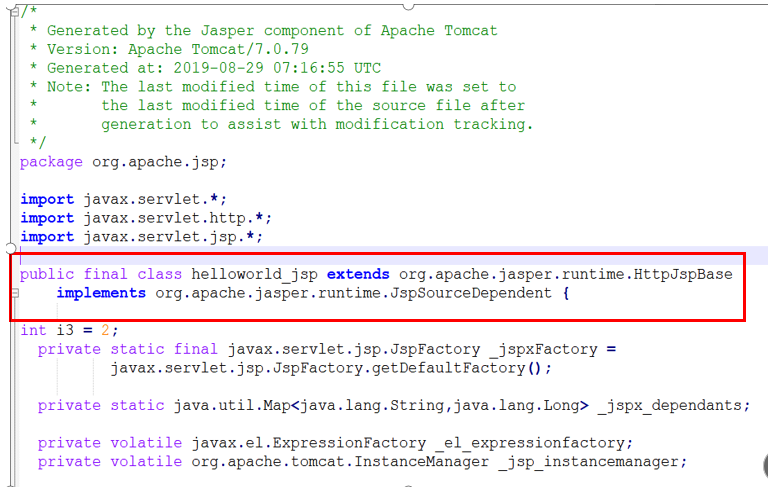Click 'java.util.Map<java.lang.String,java.lang.Long>' type

[x=381, y=406]
